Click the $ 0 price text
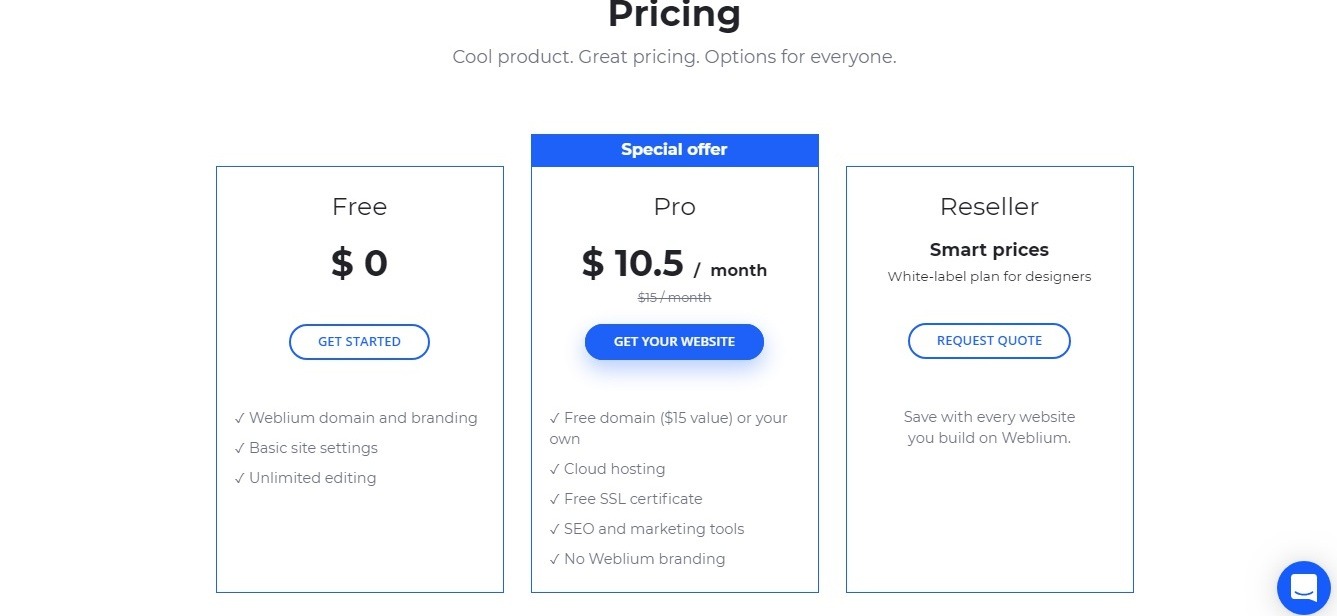Image resolution: width=1337 pixels, height=616 pixels. pos(359,263)
